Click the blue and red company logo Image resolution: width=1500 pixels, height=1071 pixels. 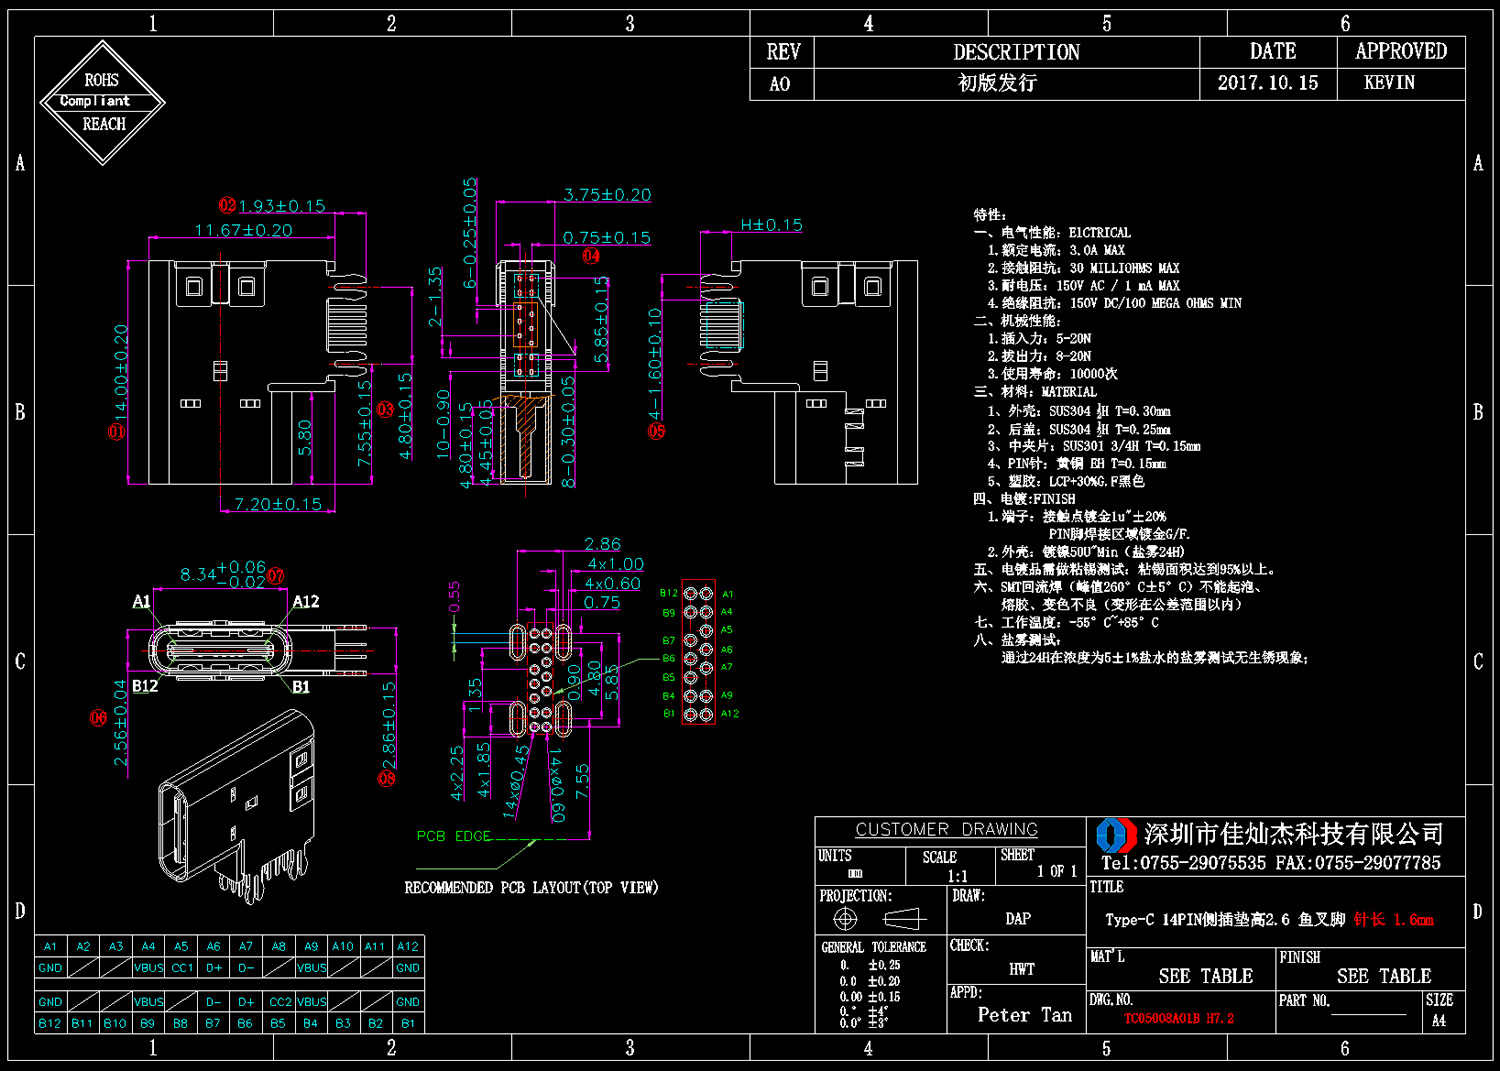point(1116,835)
